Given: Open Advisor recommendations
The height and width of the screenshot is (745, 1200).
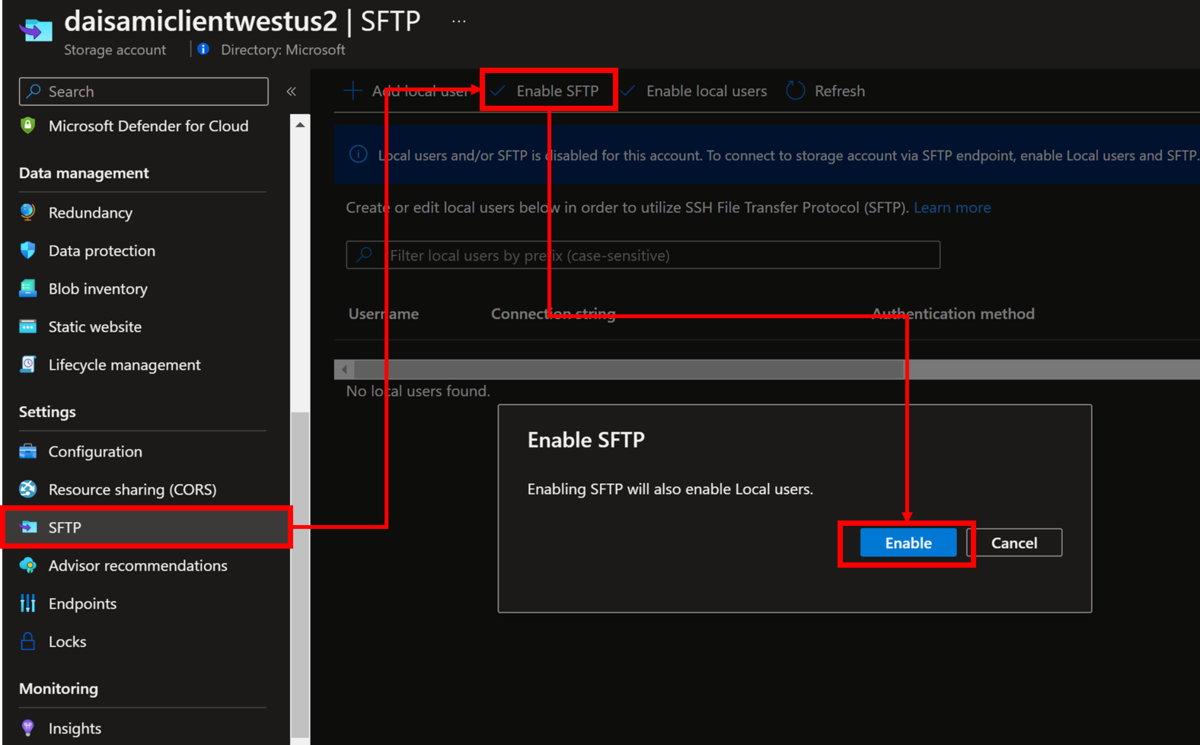Looking at the screenshot, I should pyautogui.click(x=138, y=565).
